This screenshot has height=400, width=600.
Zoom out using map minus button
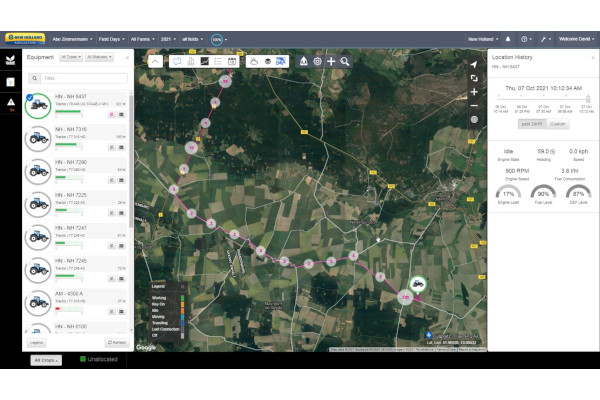474,106
